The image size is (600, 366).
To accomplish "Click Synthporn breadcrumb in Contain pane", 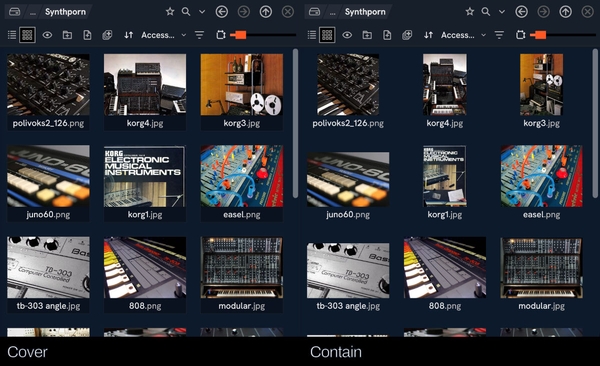I will (x=365, y=12).
